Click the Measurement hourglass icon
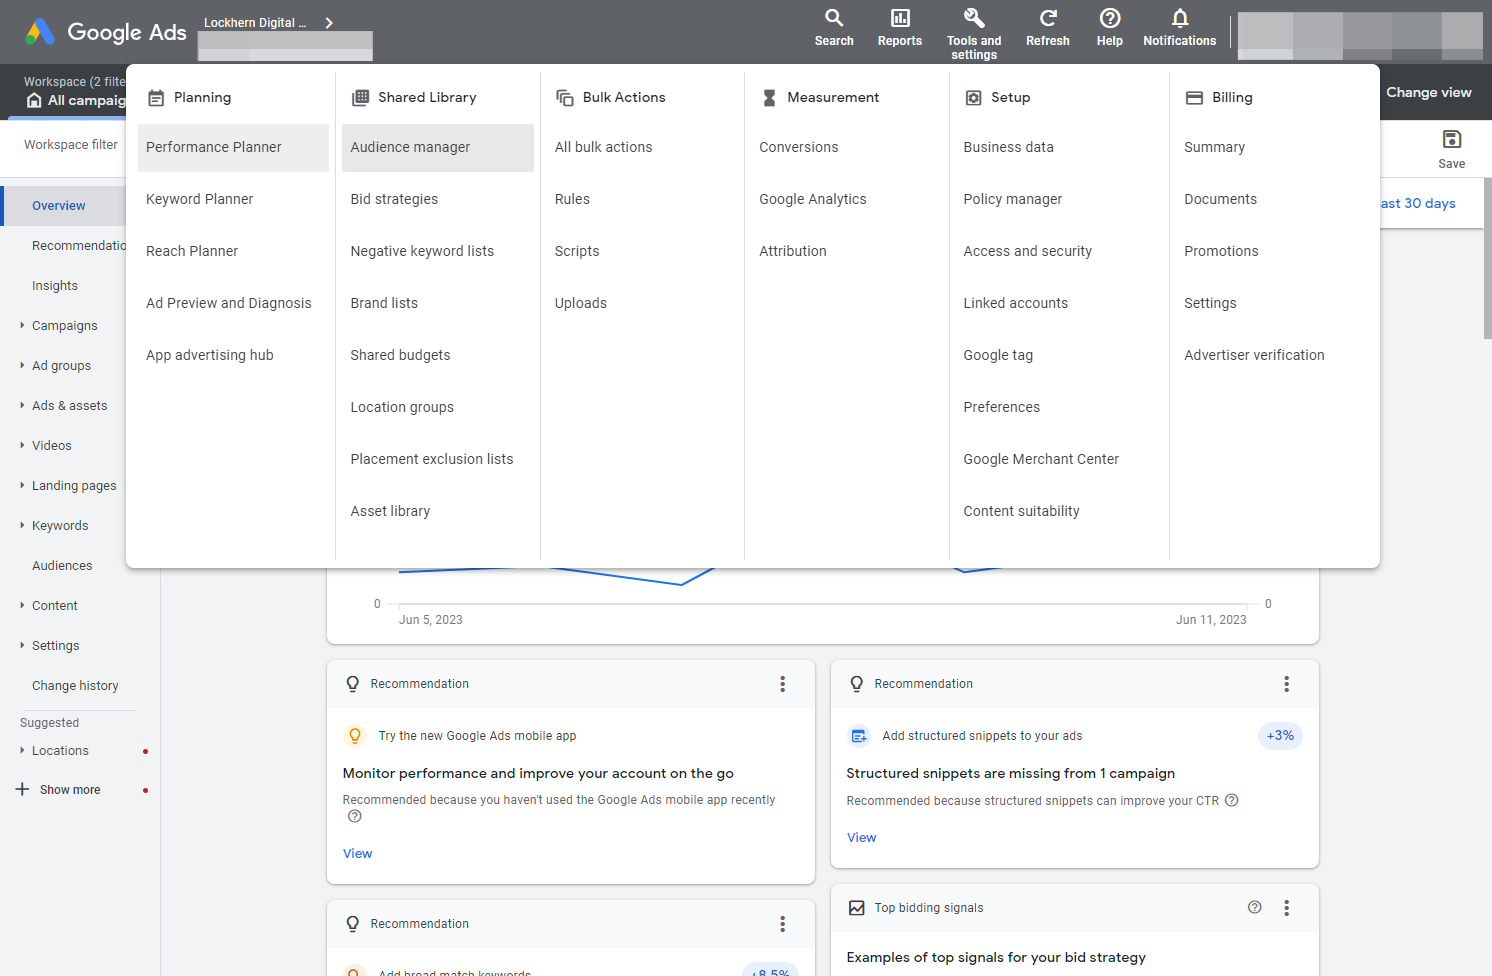The width and height of the screenshot is (1492, 976). [x=769, y=98]
